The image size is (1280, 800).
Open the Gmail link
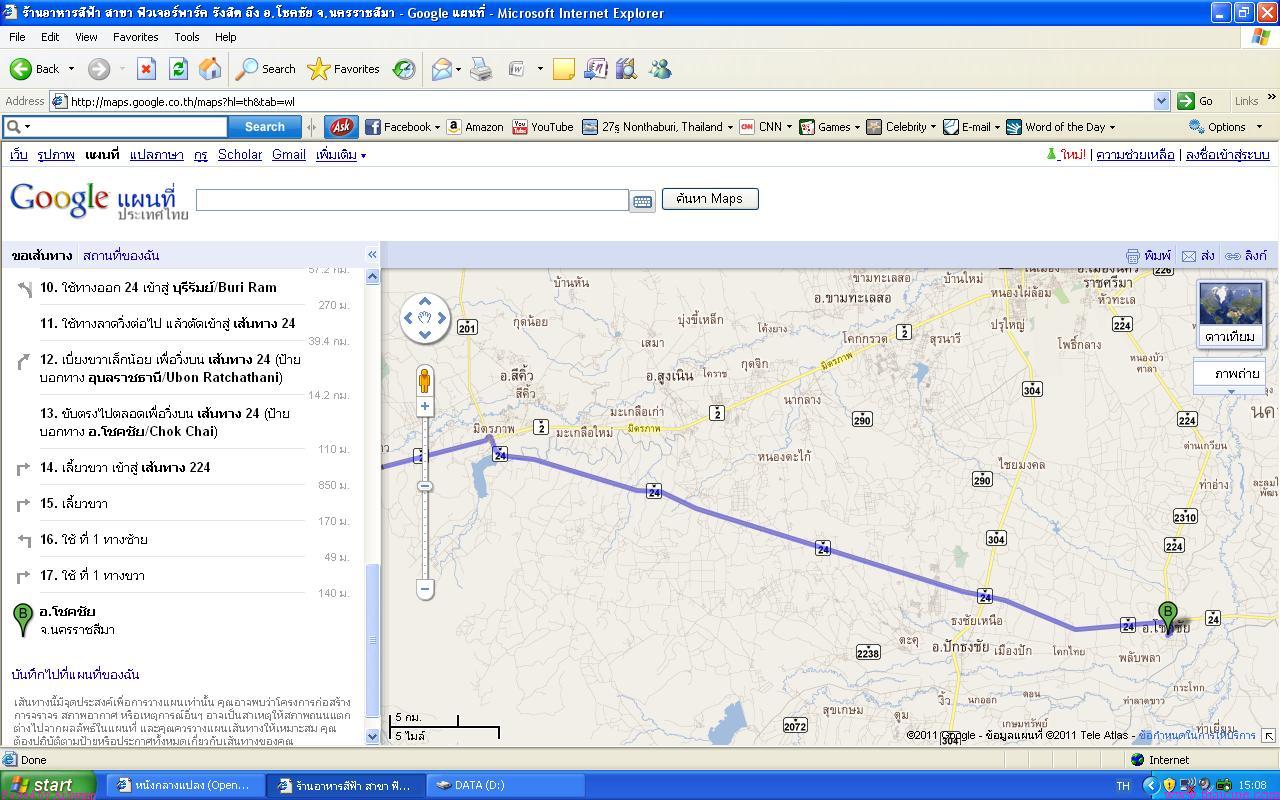(x=288, y=155)
